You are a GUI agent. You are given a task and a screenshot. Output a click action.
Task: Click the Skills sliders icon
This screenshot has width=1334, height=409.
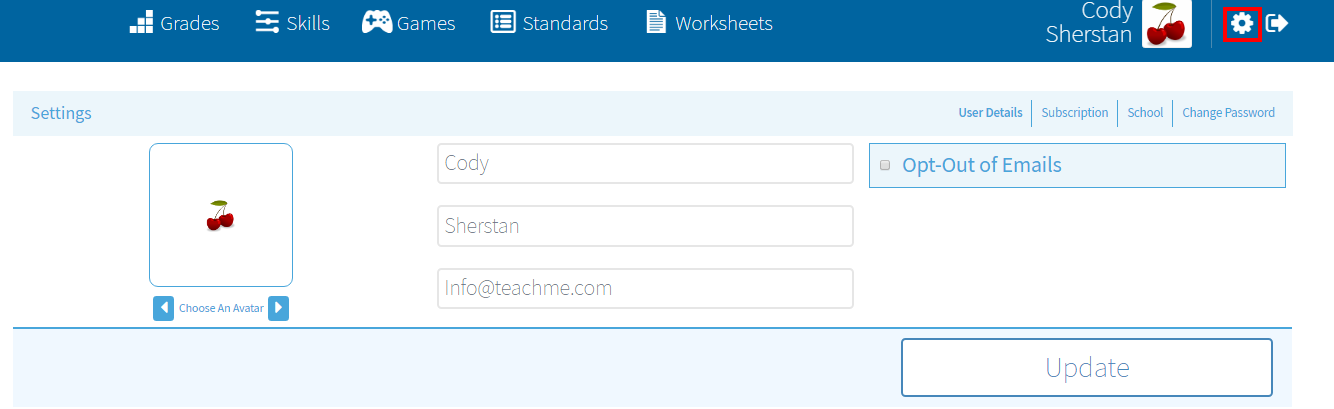point(267,22)
